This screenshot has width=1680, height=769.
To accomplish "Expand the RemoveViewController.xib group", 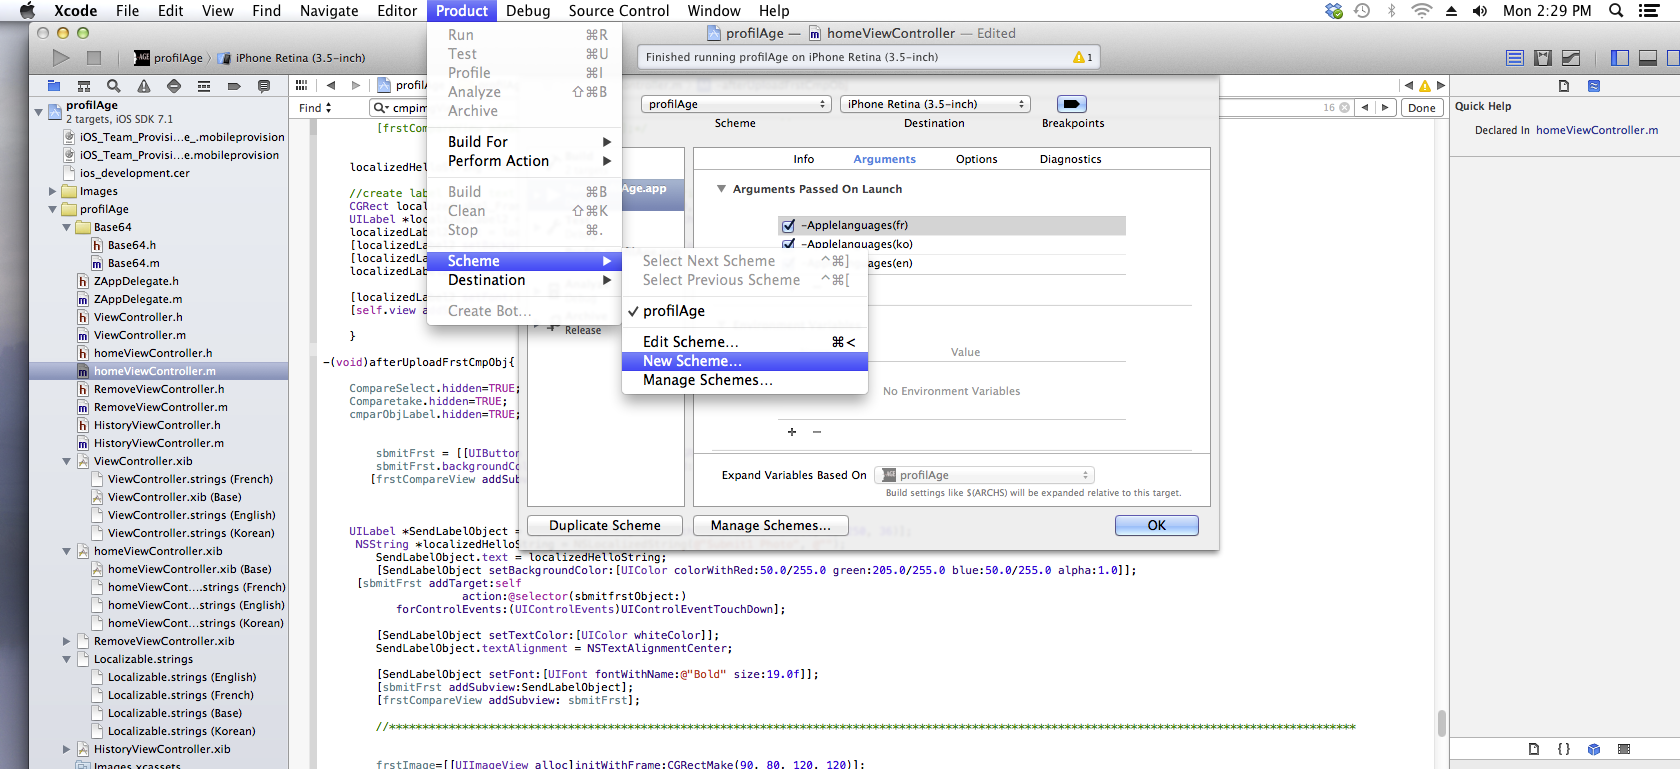I will pyautogui.click(x=67, y=641).
